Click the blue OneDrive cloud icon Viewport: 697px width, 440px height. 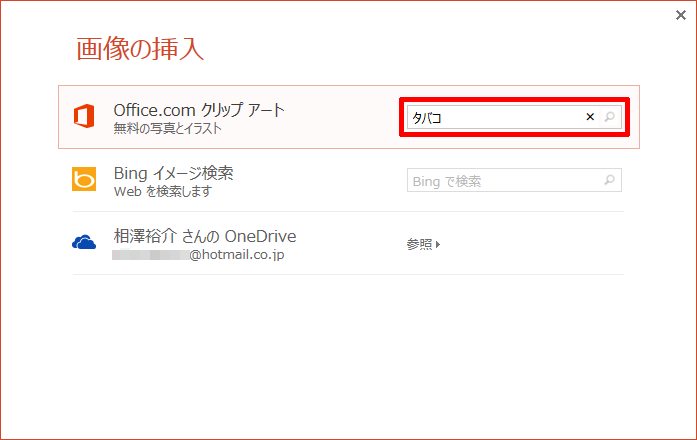click(84, 243)
